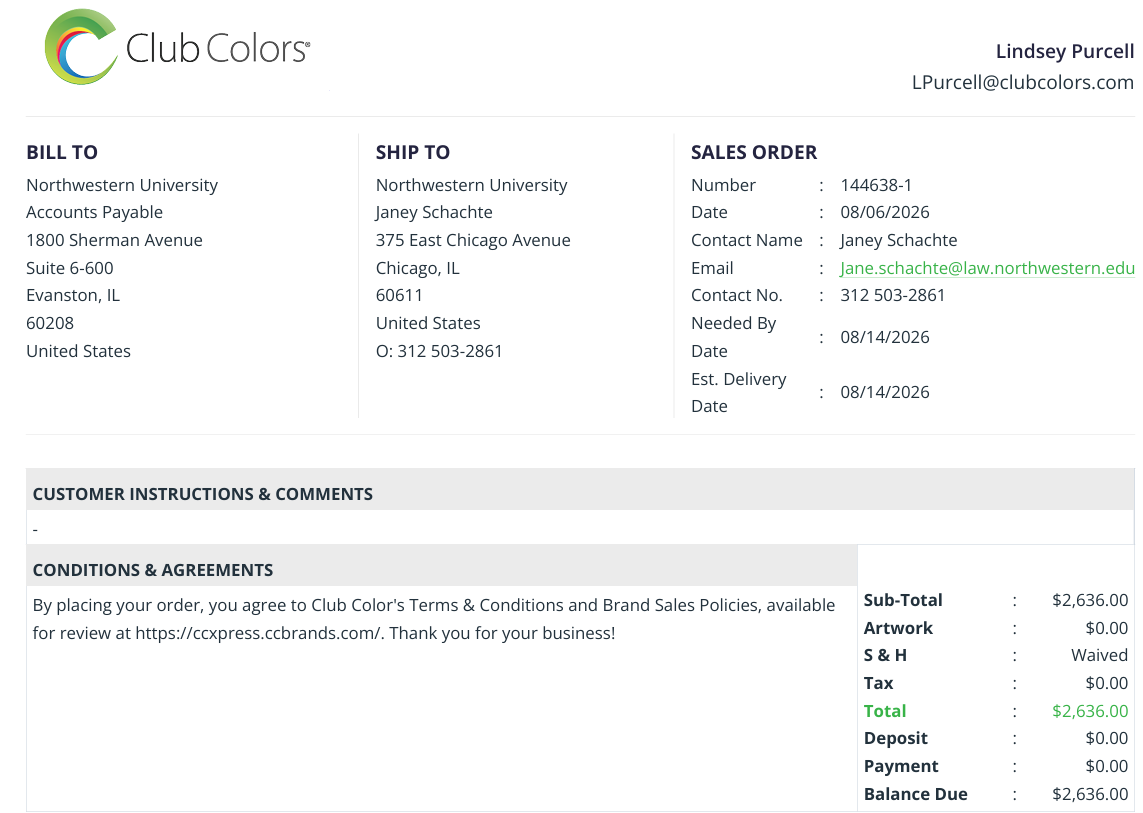Click the S & H Waived value
This screenshot has height=813, width=1143.
1099,656
